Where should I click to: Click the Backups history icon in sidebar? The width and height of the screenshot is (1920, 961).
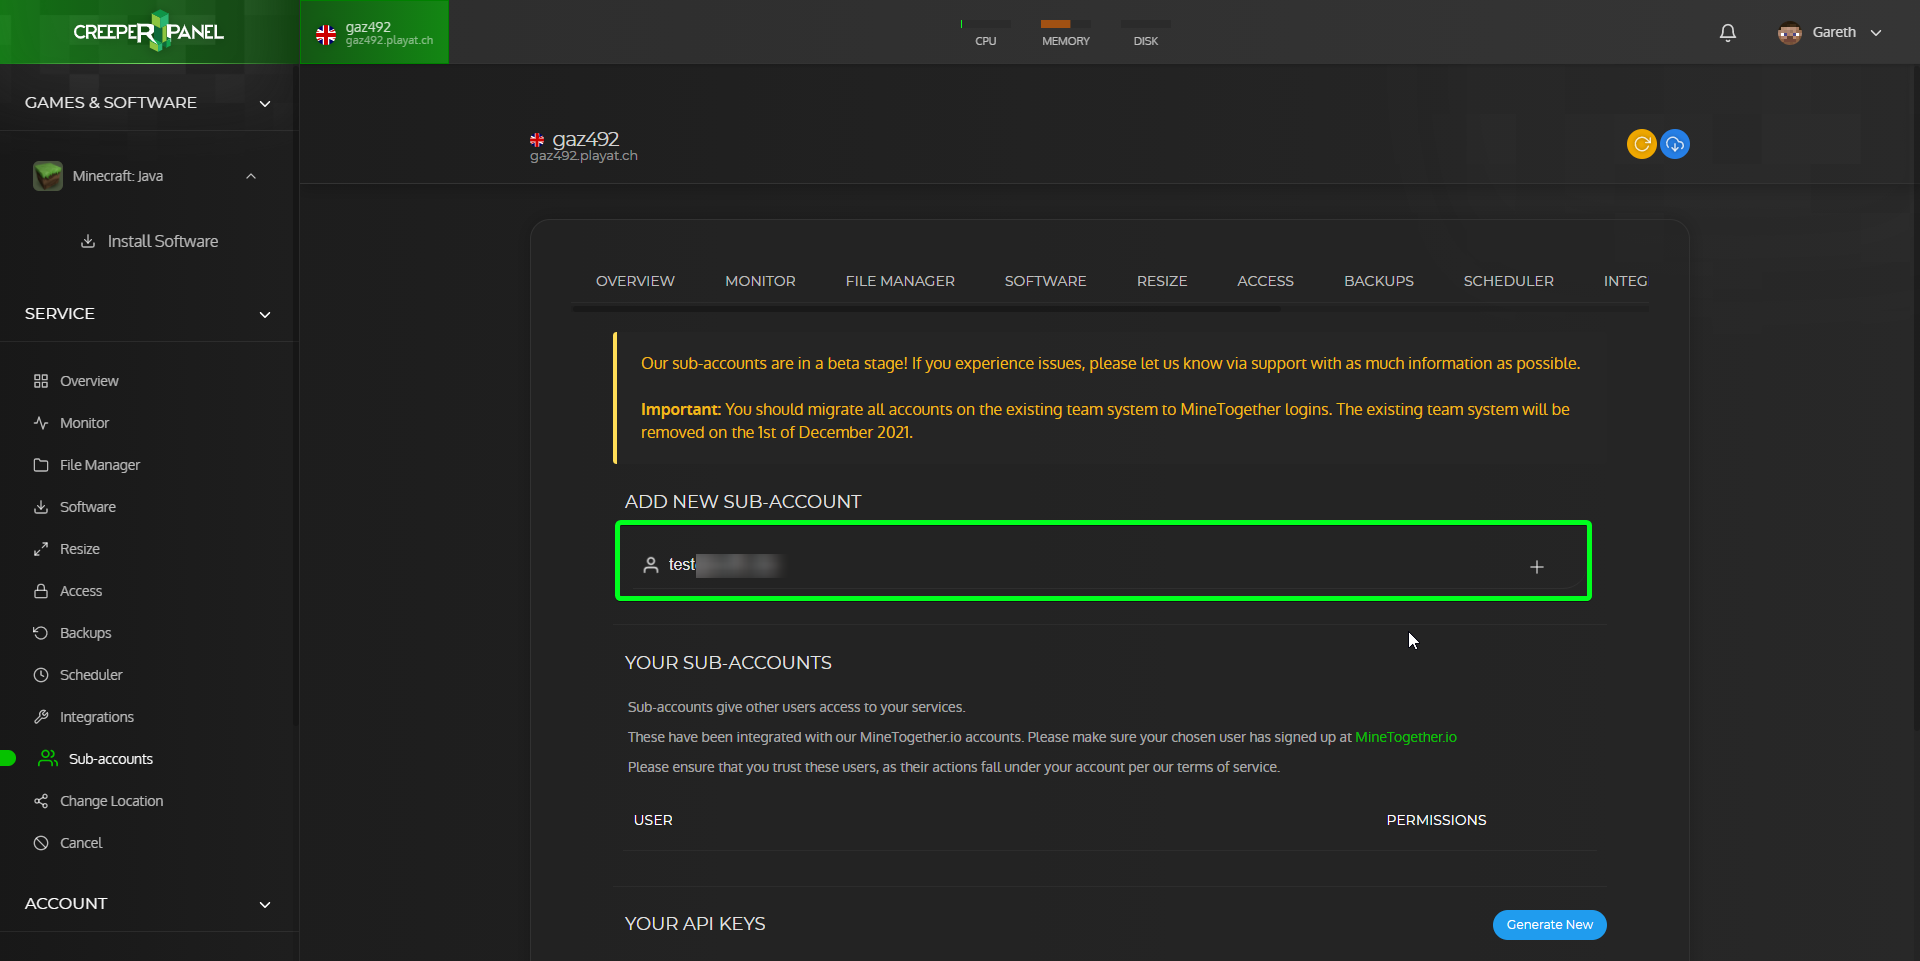(x=41, y=633)
